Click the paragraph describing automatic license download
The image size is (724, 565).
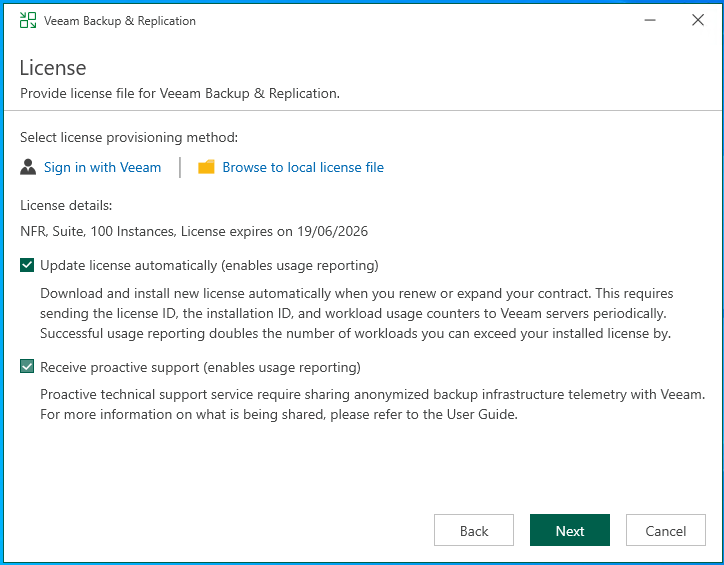pyautogui.click(x=356, y=313)
